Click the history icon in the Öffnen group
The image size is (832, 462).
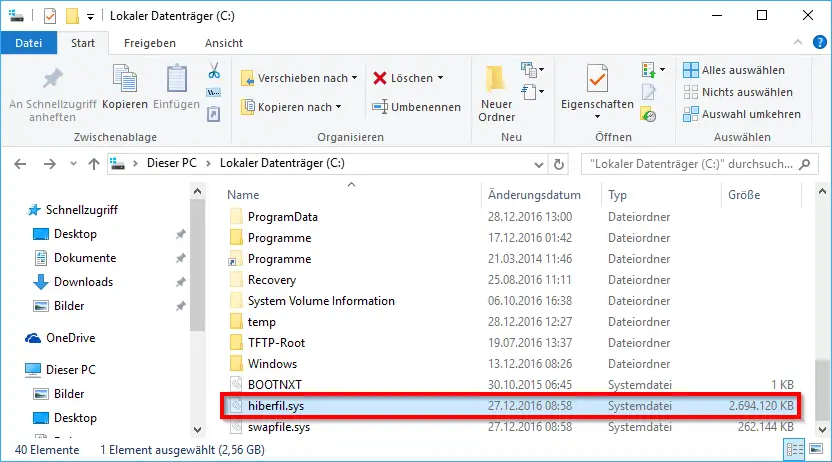pyautogui.click(x=648, y=114)
